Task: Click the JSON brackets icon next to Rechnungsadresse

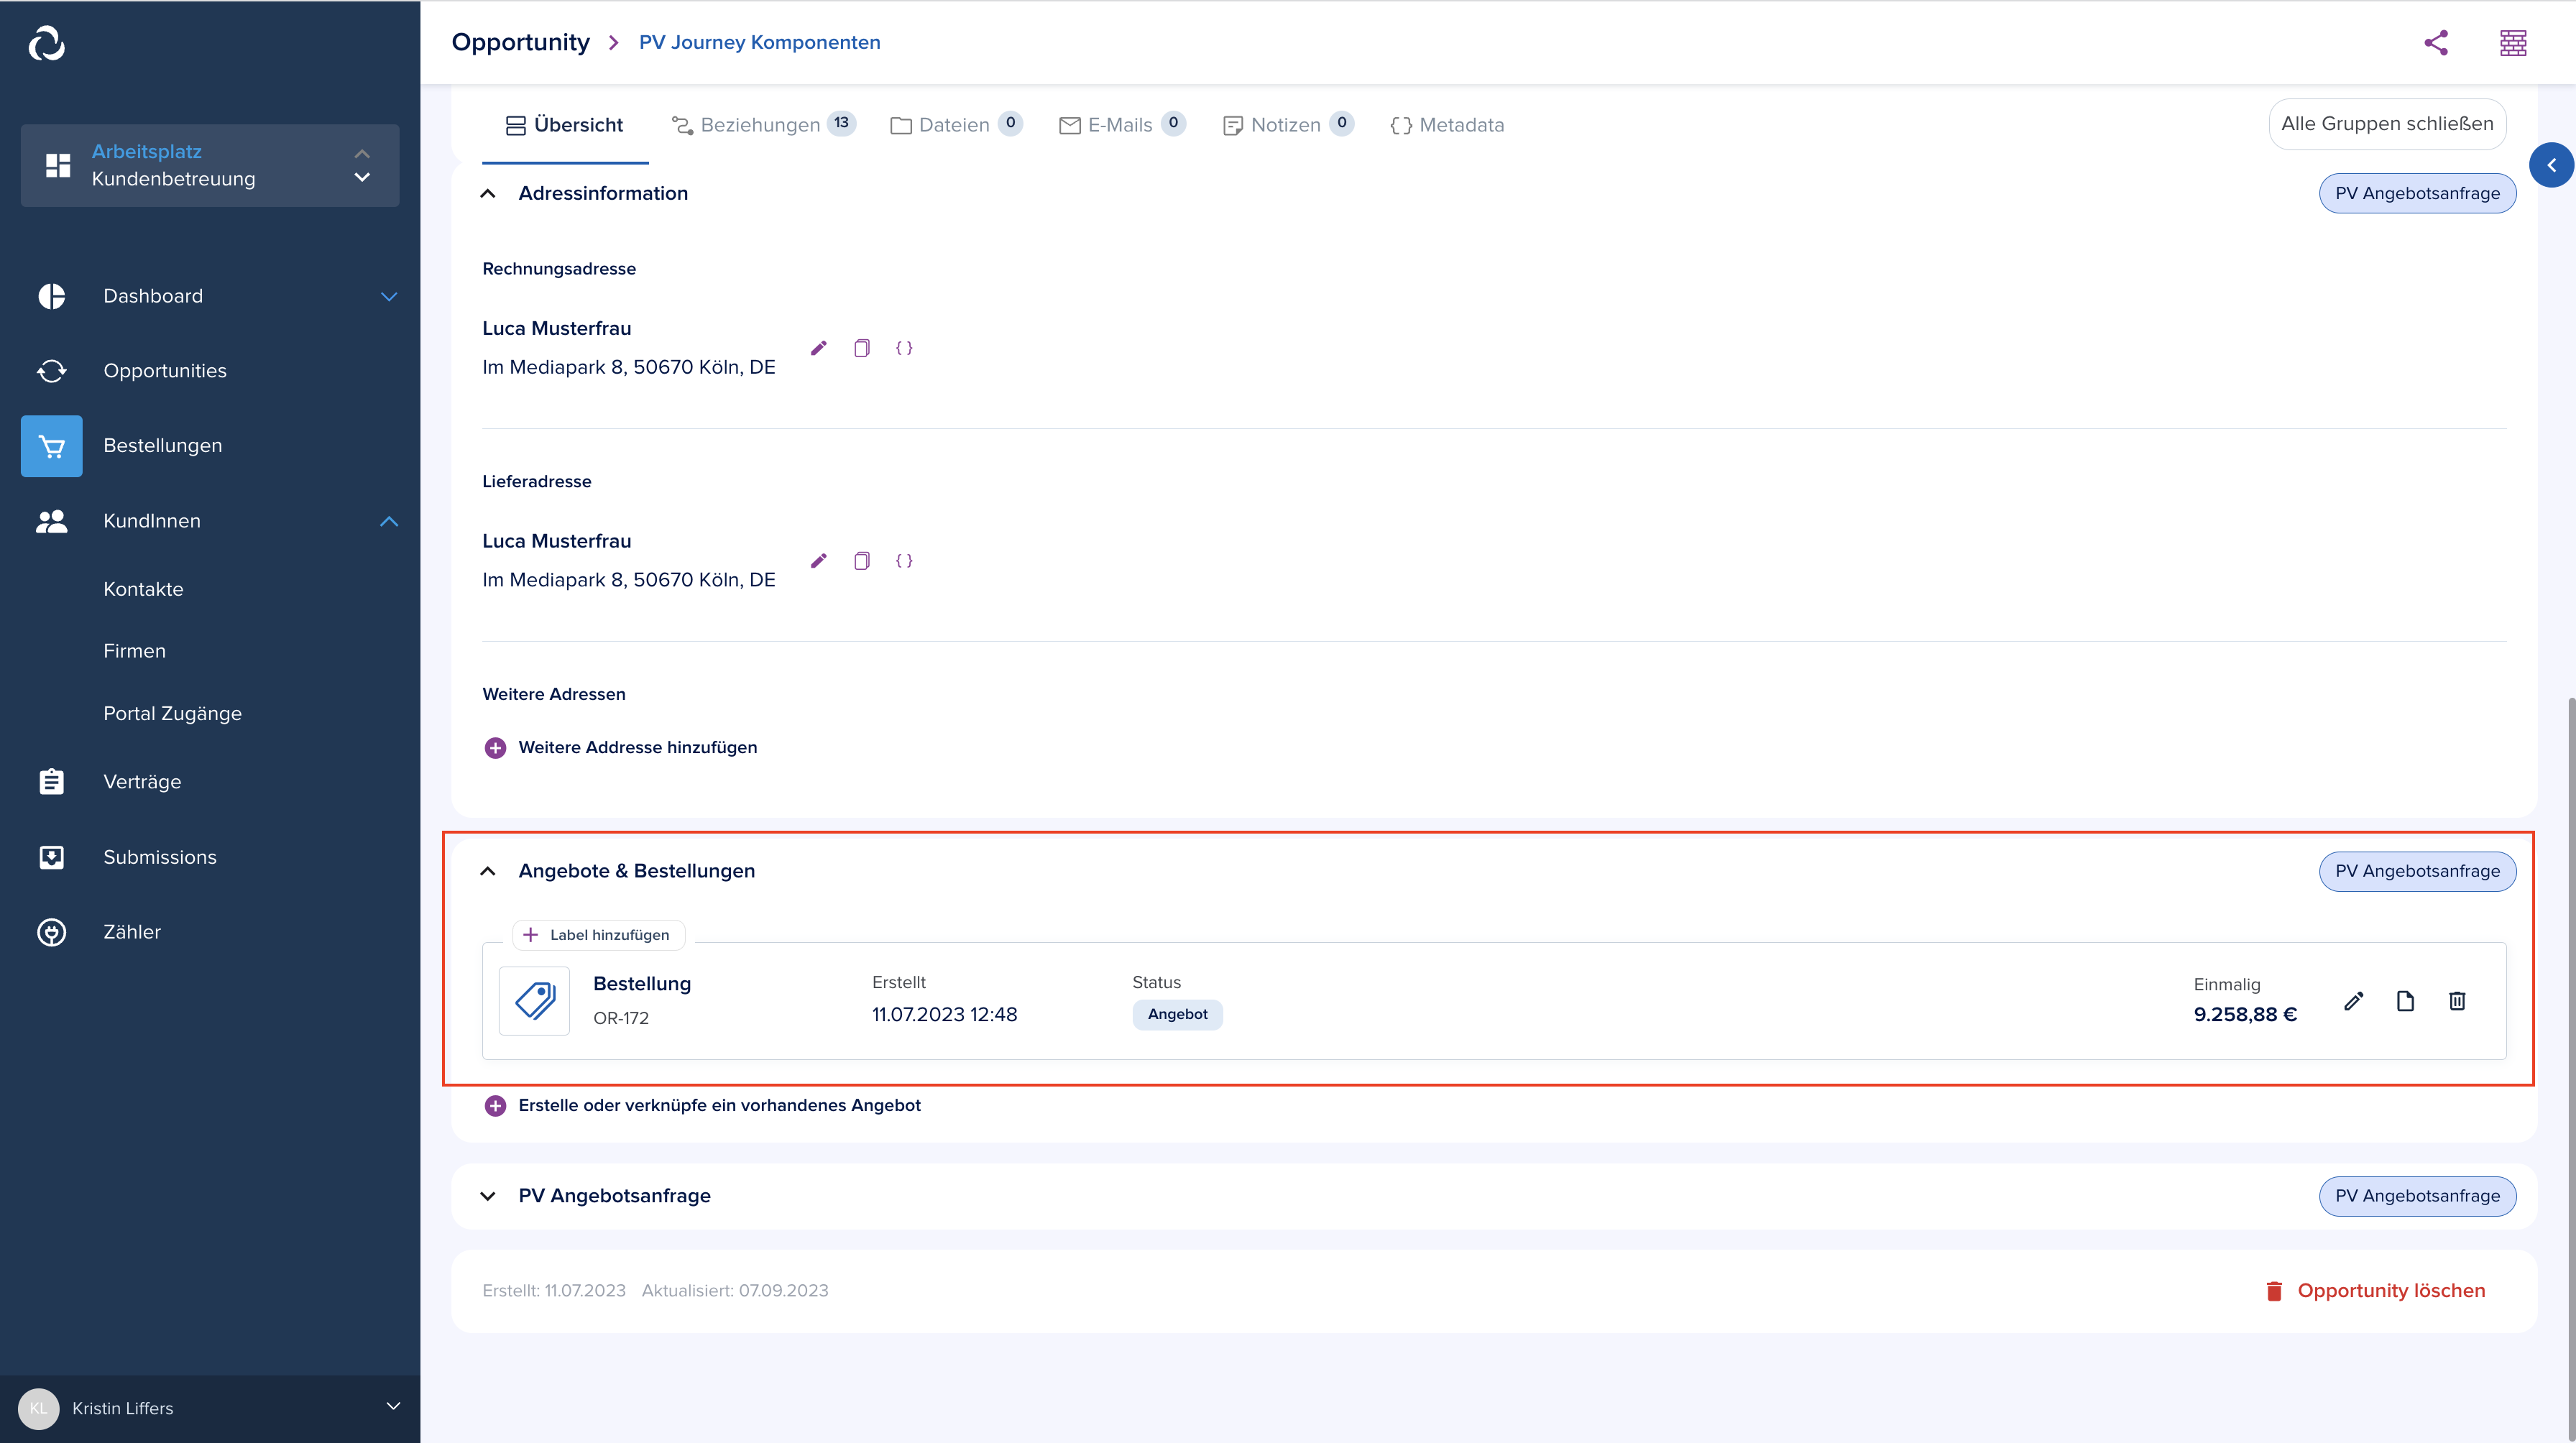Action: [x=906, y=349]
